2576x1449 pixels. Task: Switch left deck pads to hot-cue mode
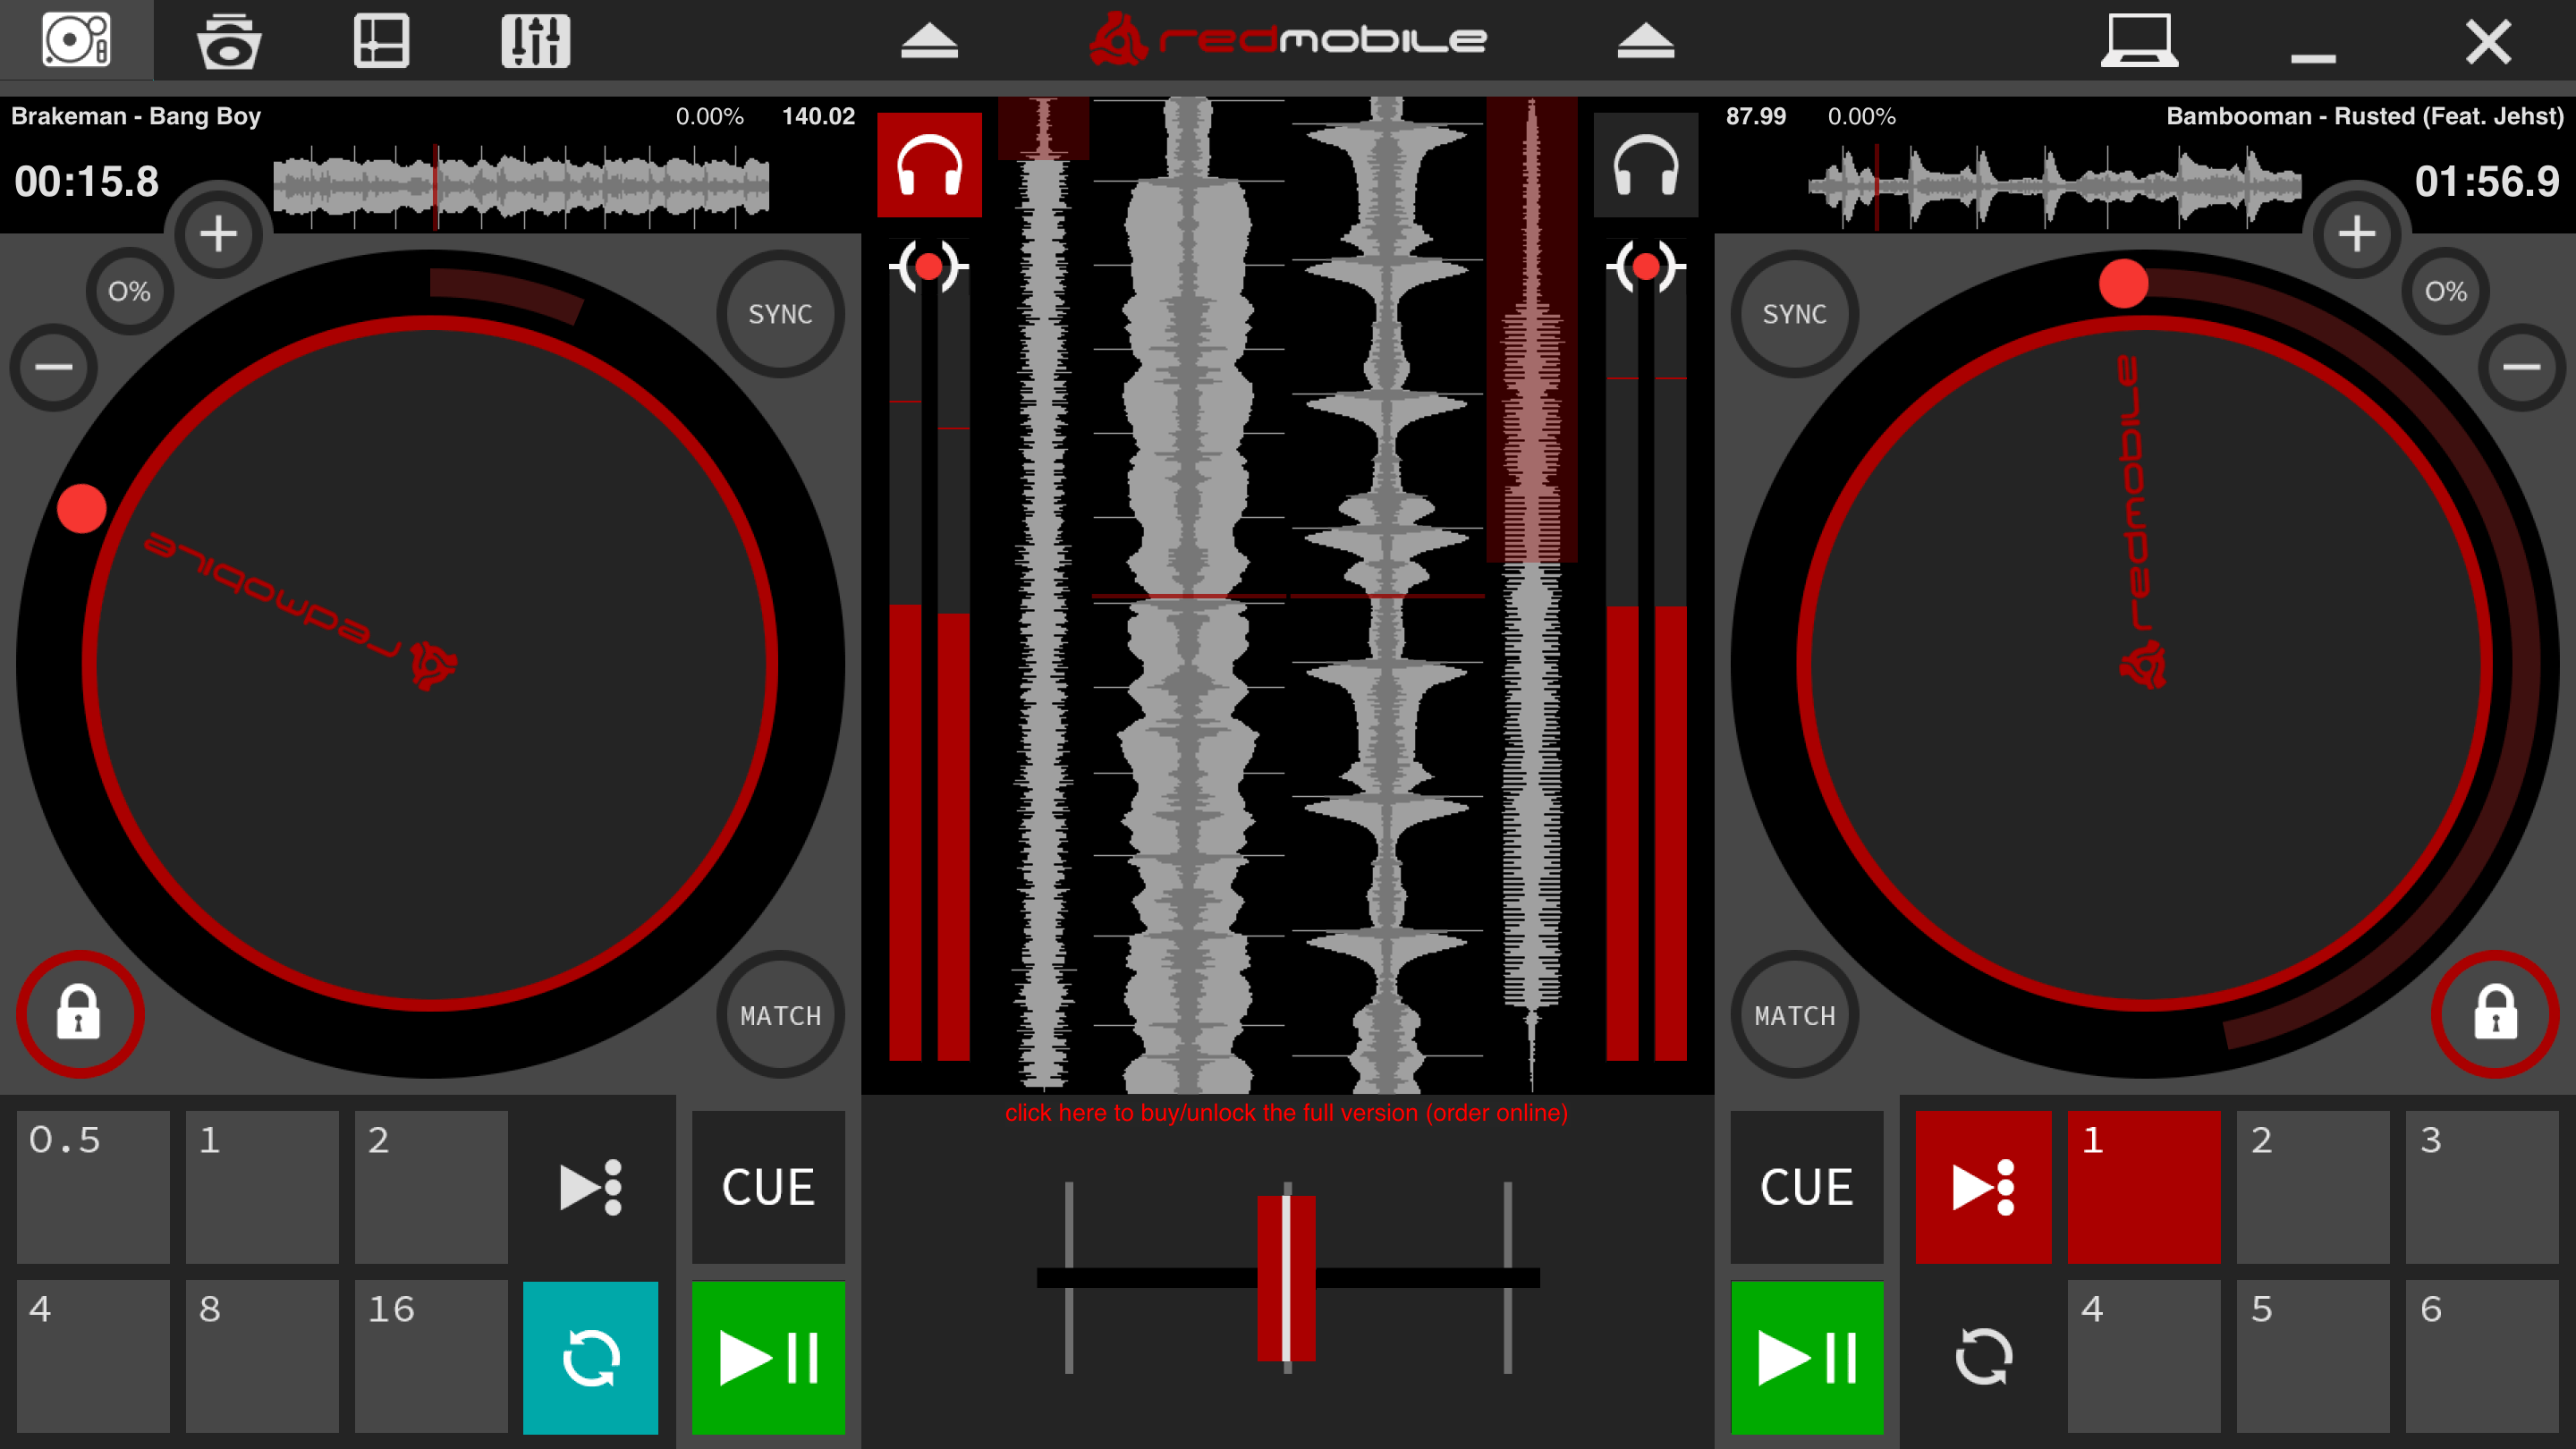pos(591,1187)
